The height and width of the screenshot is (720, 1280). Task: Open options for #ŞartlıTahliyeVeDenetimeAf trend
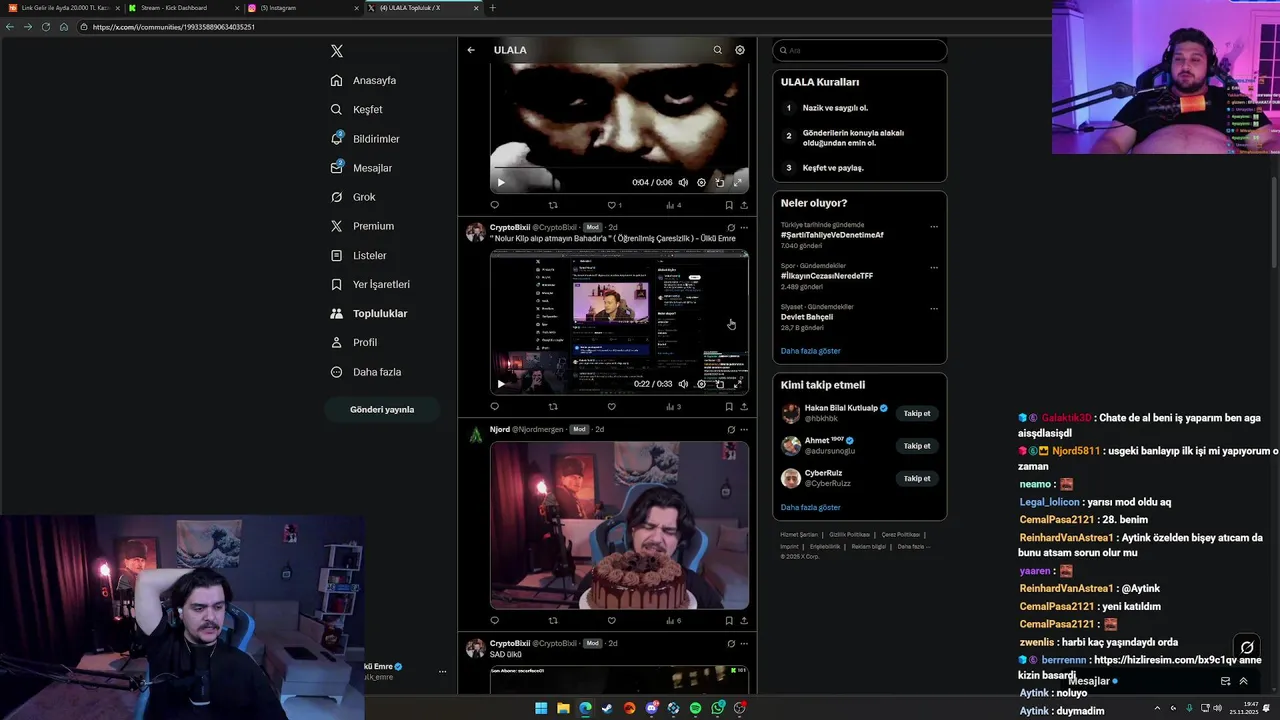[x=934, y=226]
